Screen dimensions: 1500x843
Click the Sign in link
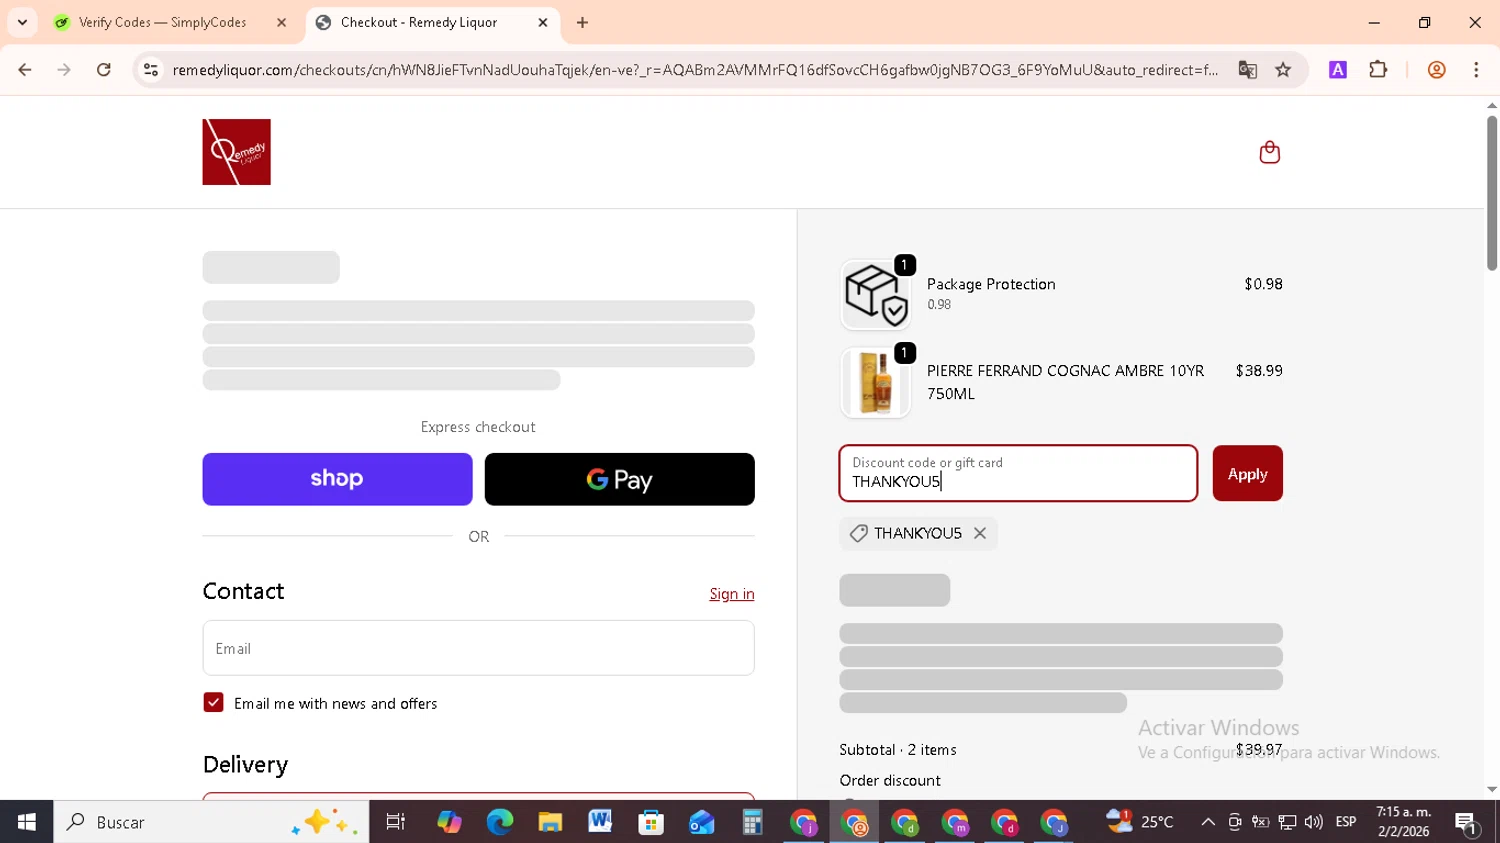click(x=731, y=594)
